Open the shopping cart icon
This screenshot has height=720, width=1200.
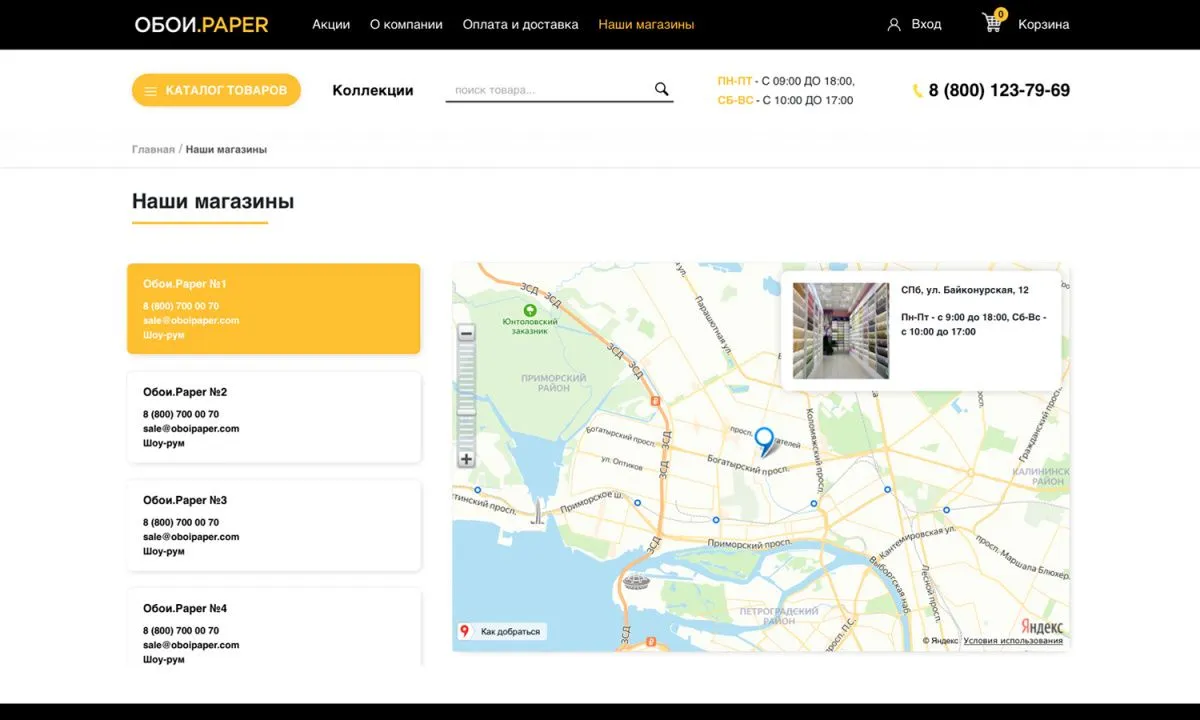(992, 23)
